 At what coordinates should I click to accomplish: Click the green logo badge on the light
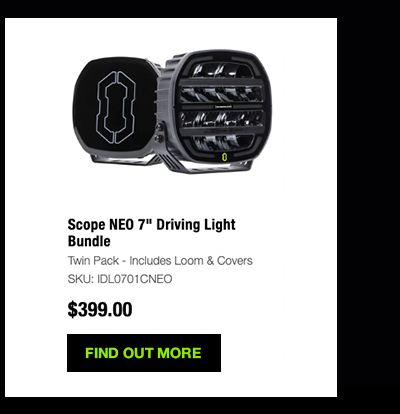tap(225, 156)
